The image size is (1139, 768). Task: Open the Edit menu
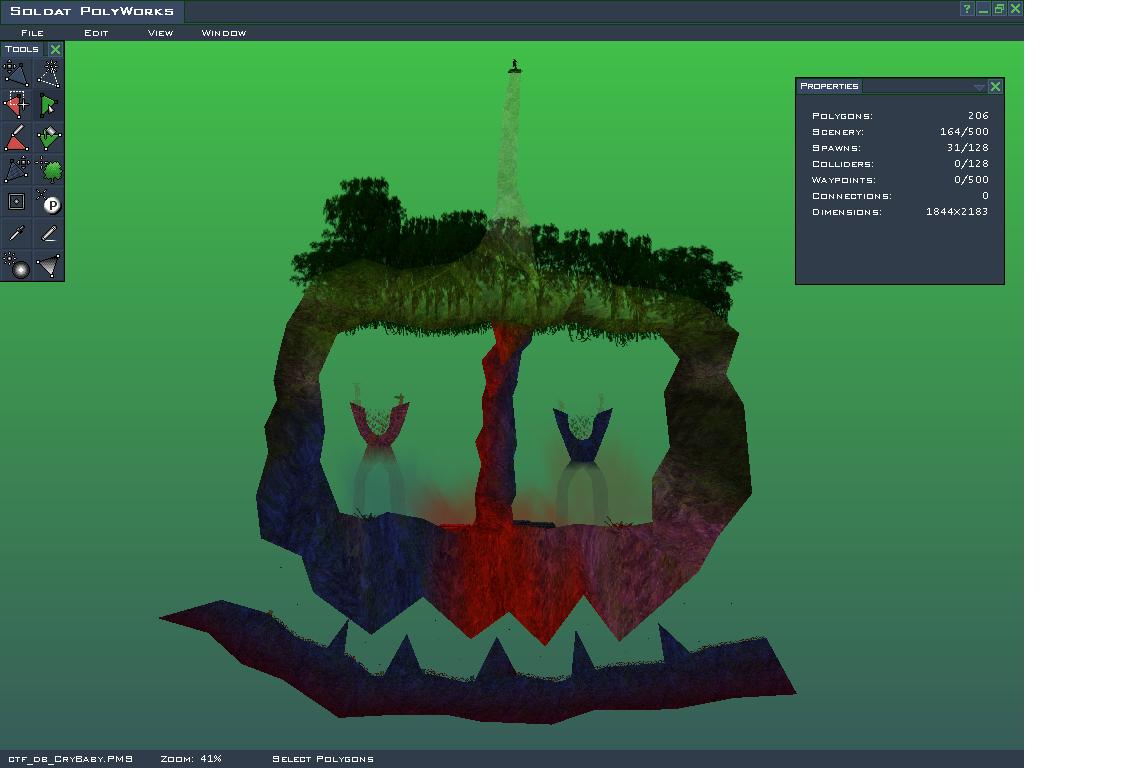96,33
